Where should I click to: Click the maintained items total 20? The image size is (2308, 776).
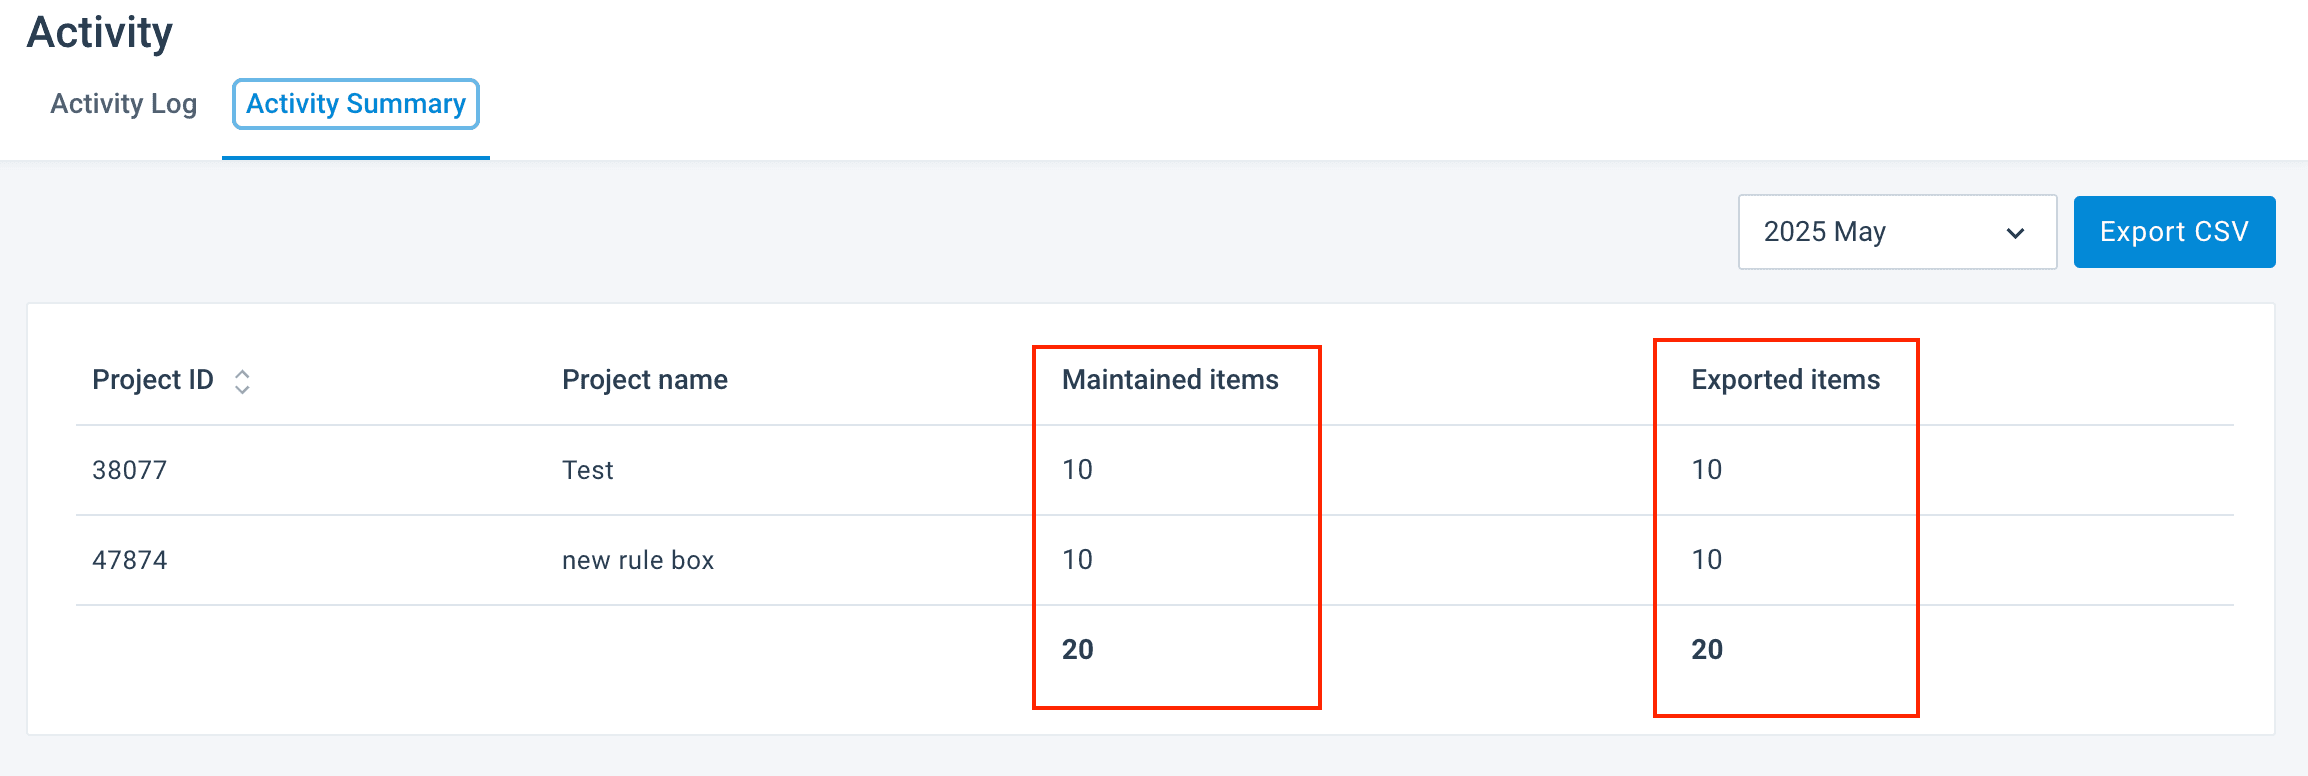pyautogui.click(x=1078, y=650)
